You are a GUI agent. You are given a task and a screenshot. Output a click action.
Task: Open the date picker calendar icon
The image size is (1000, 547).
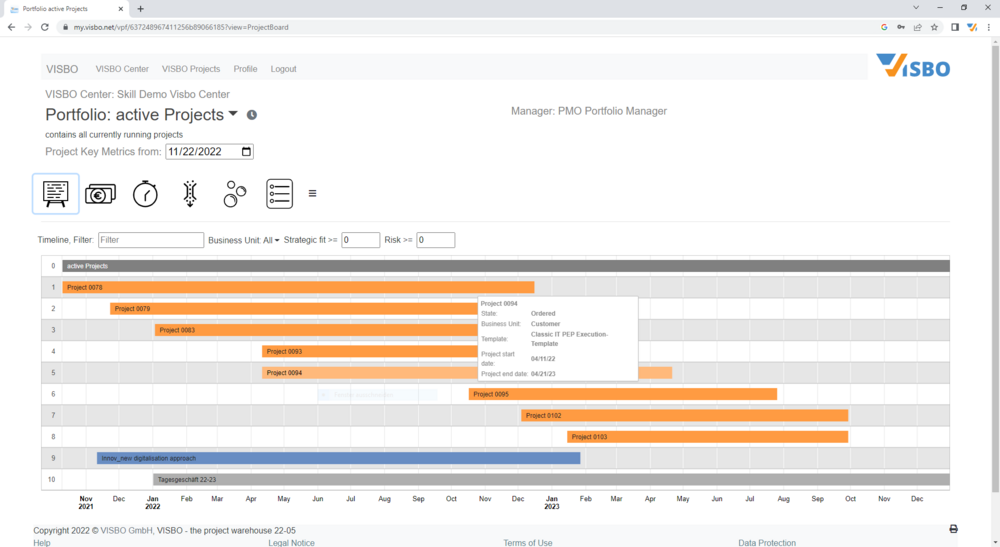[x=247, y=152]
